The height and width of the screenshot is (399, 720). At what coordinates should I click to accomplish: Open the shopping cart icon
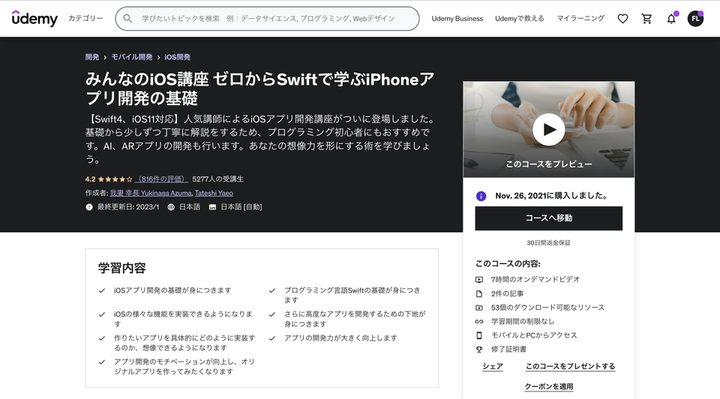pyautogui.click(x=647, y=19)
